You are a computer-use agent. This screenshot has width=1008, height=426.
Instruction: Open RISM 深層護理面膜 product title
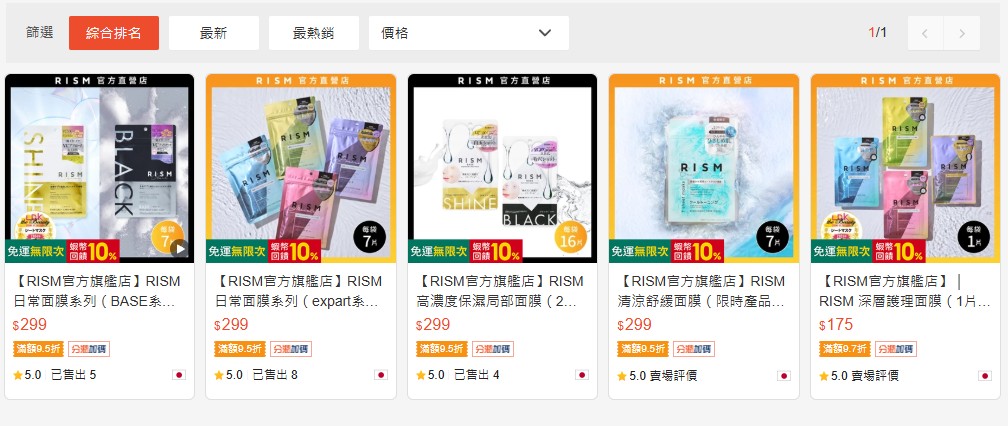(904, 291)
